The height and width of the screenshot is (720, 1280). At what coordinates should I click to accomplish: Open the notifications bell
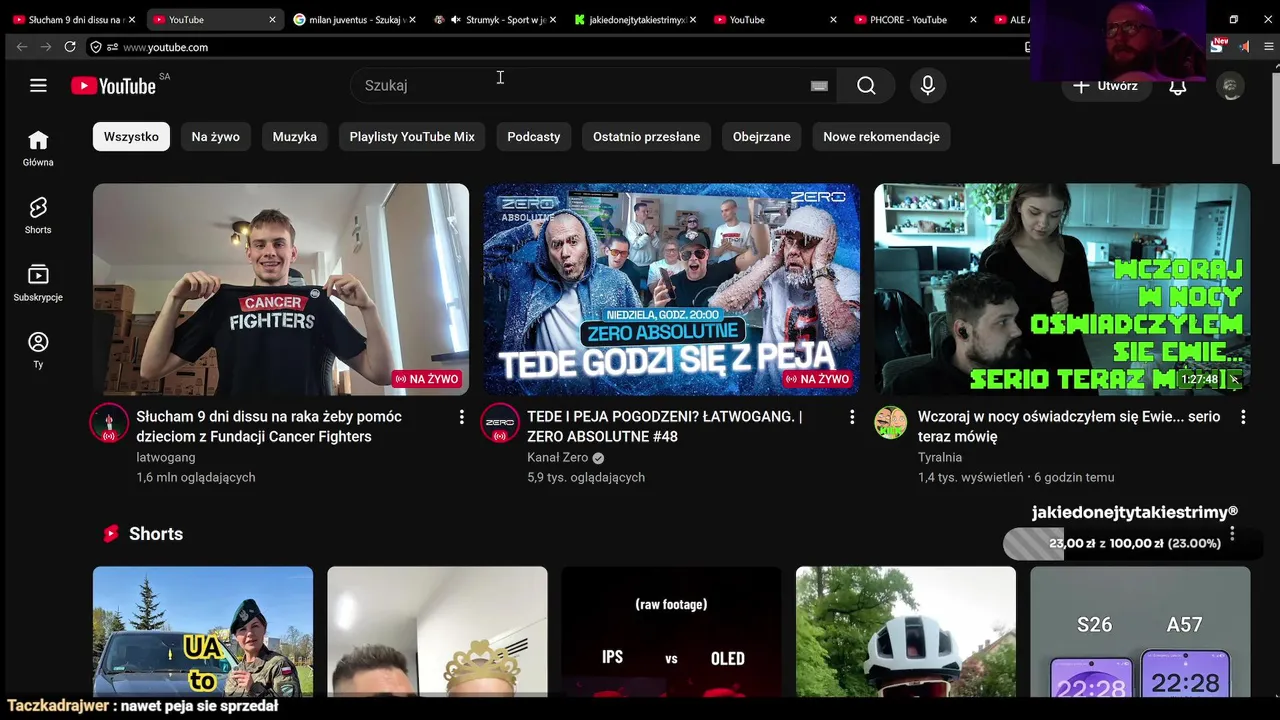(1178, 86)
